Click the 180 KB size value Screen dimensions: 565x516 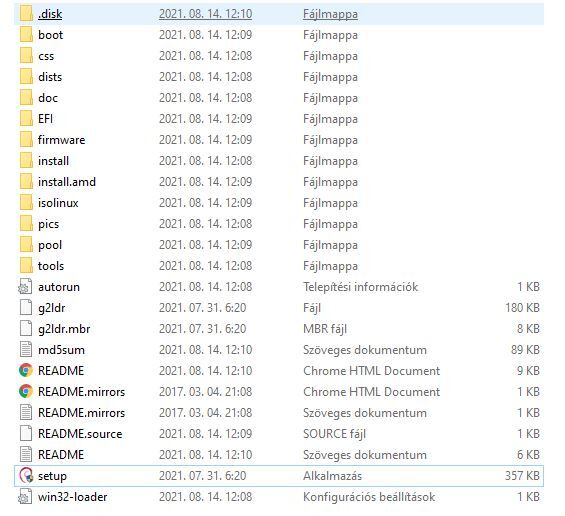(x=522, y=308)
